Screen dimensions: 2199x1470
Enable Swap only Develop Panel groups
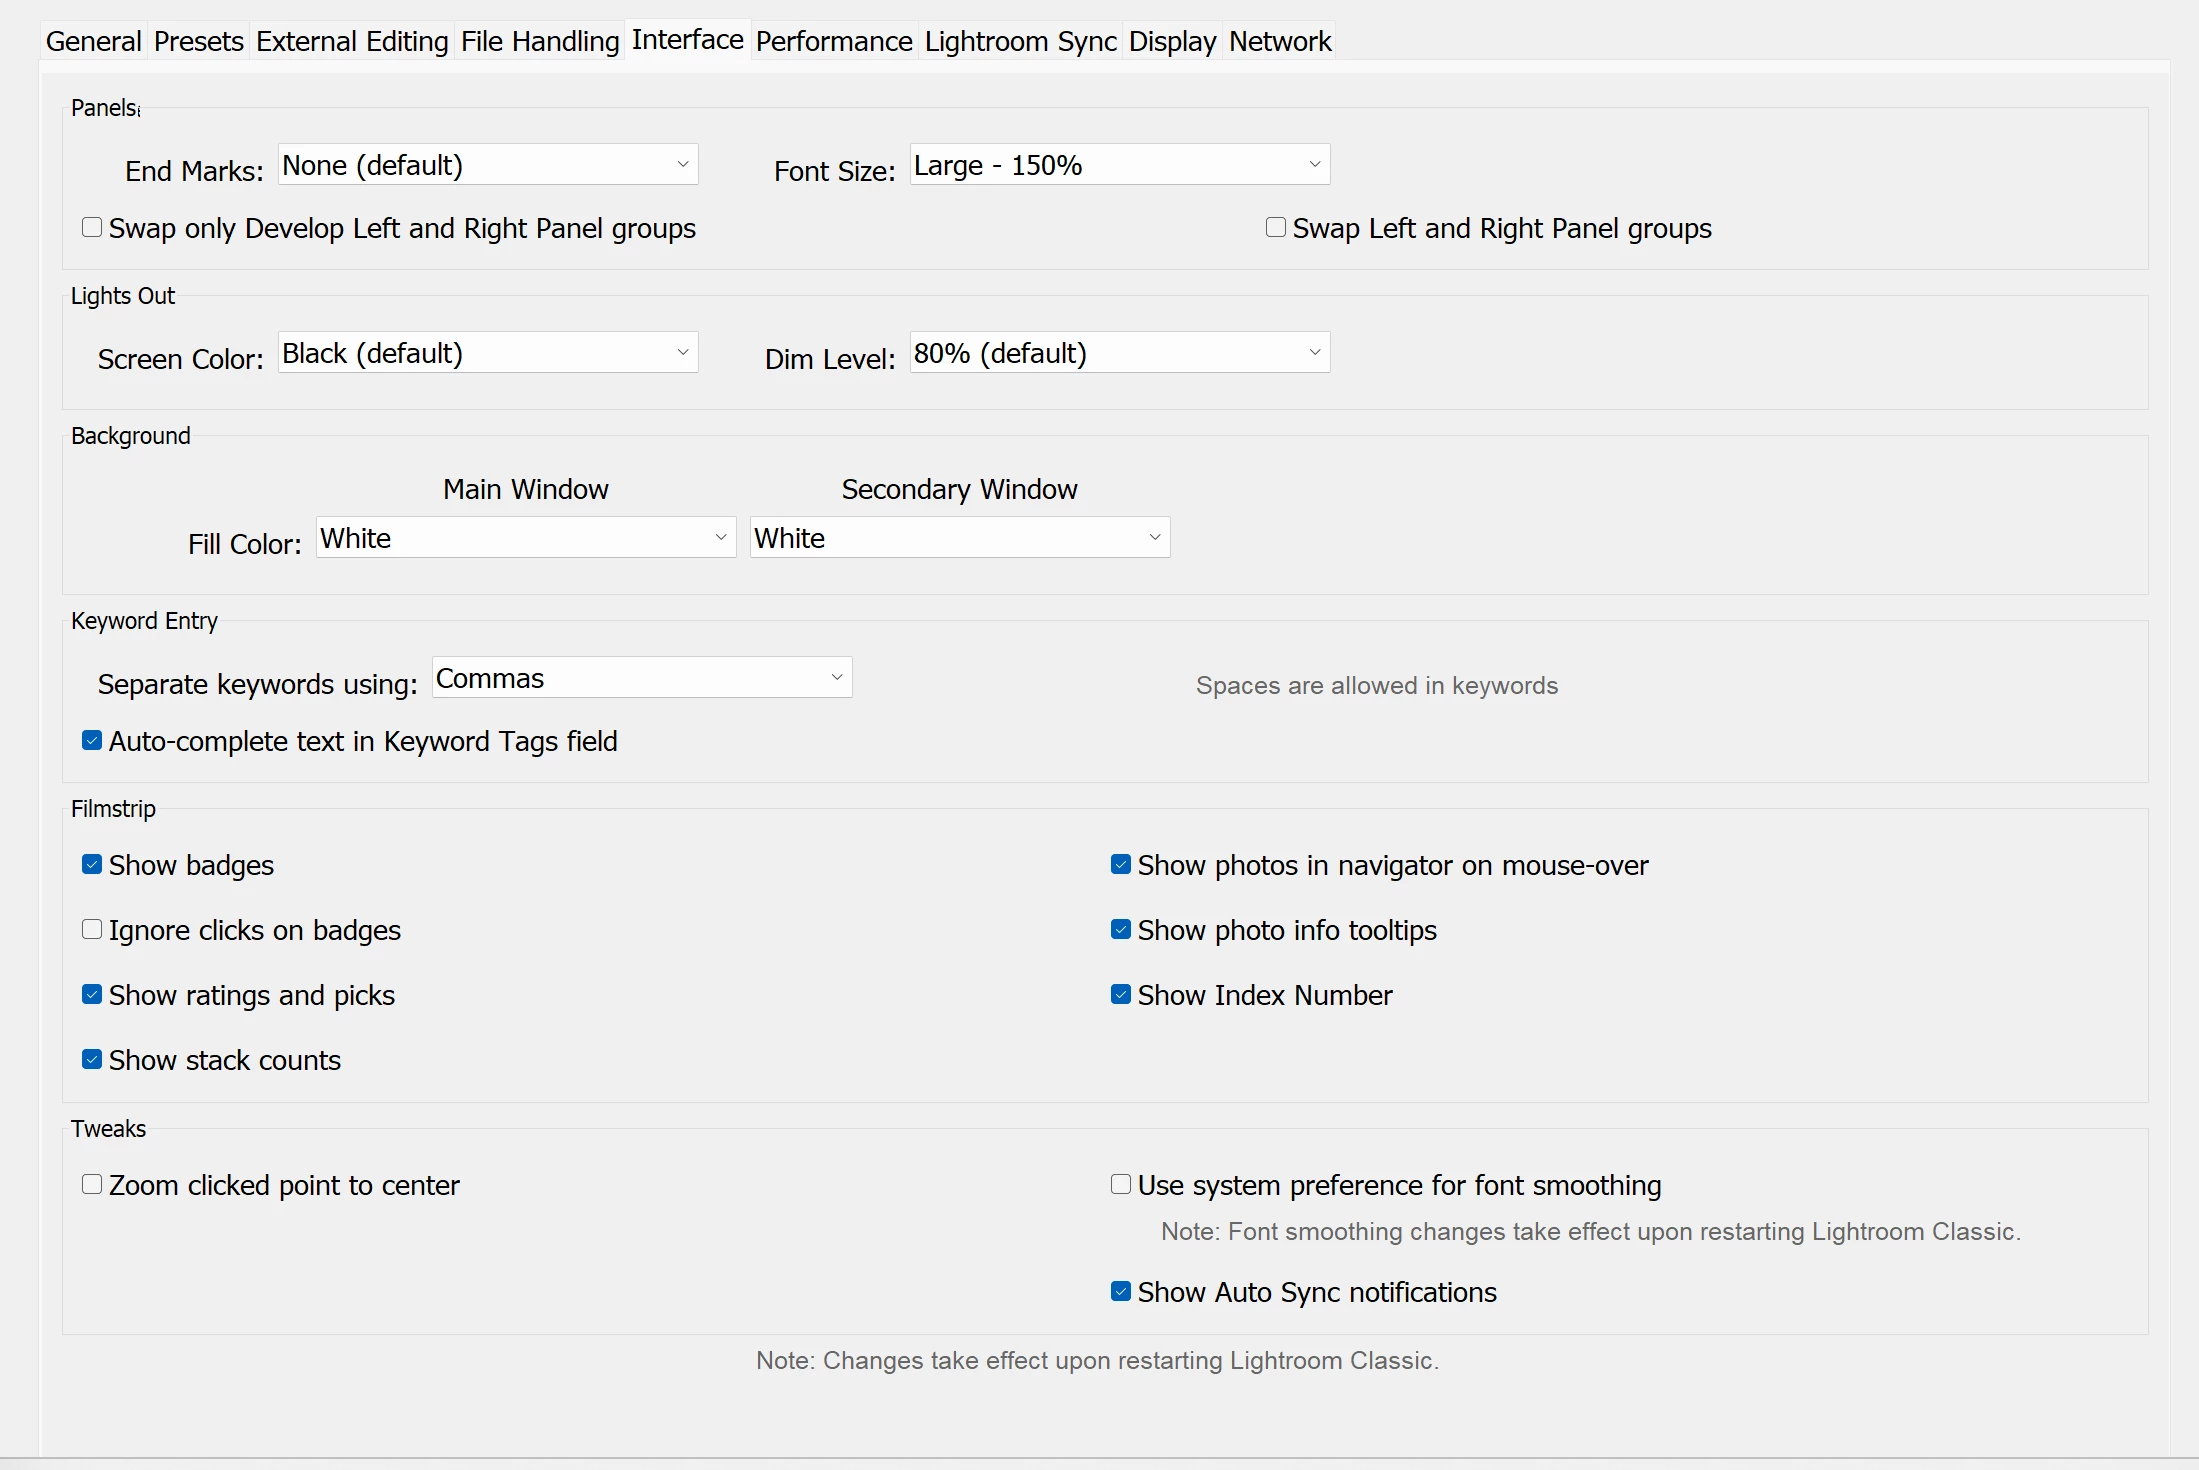pos(92,228)
